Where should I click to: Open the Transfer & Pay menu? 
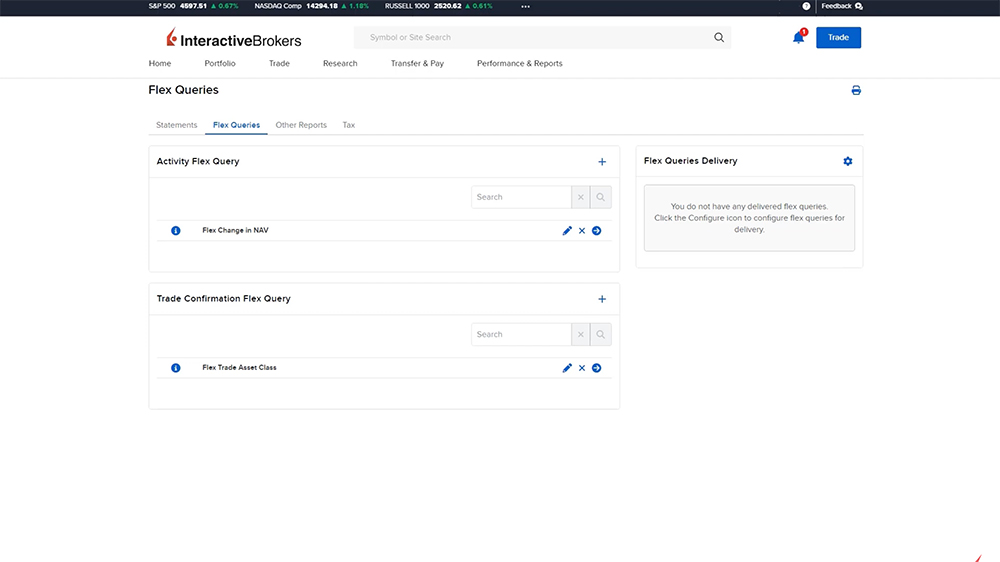(417, 63)
